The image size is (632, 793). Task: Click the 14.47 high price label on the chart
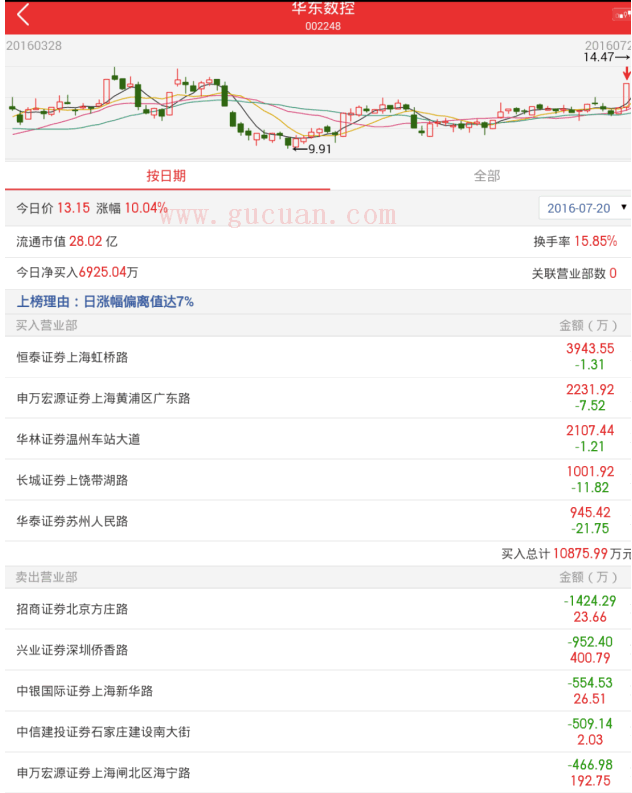click(599, 57)
